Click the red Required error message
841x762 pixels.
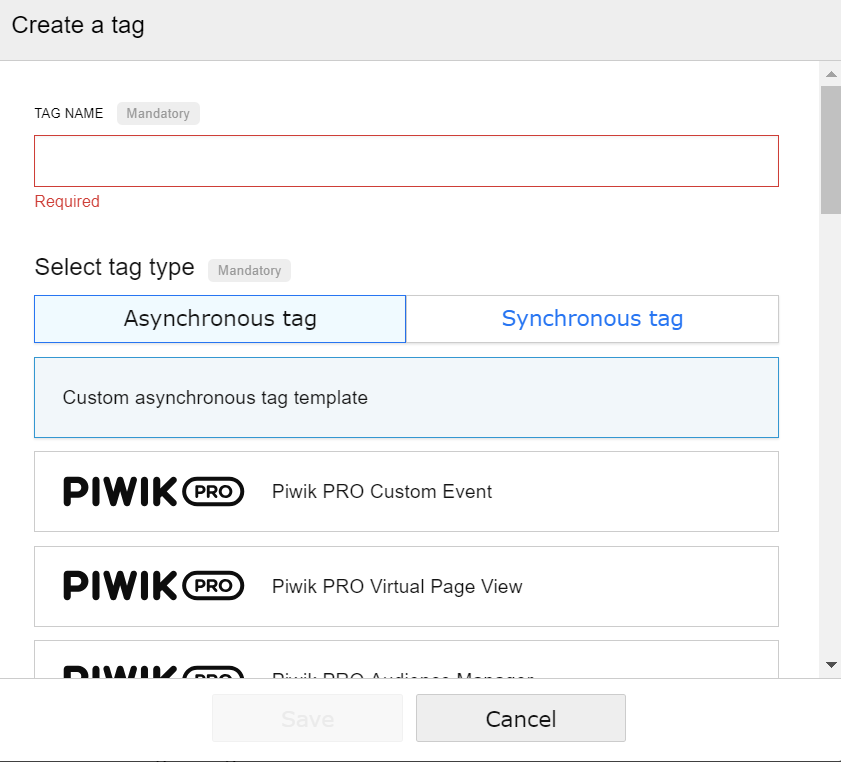click(x=67, y=202)
